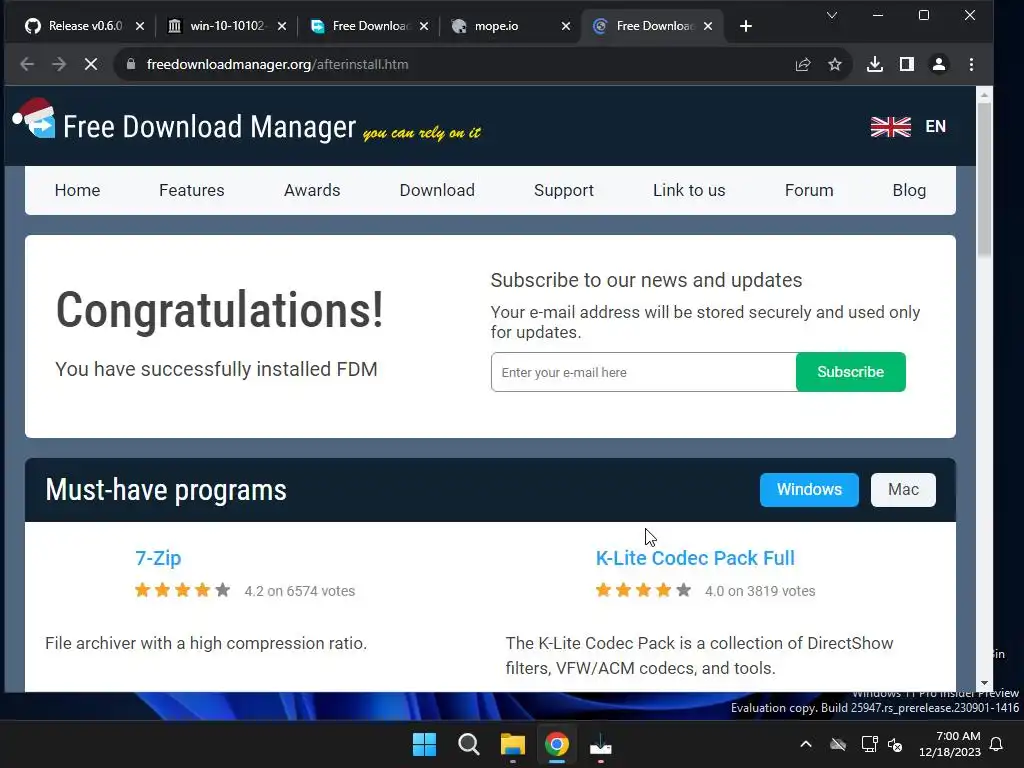The image size is (1024, 768).
Task: Click the scrollbar down arrow
Action: [984, 683]
